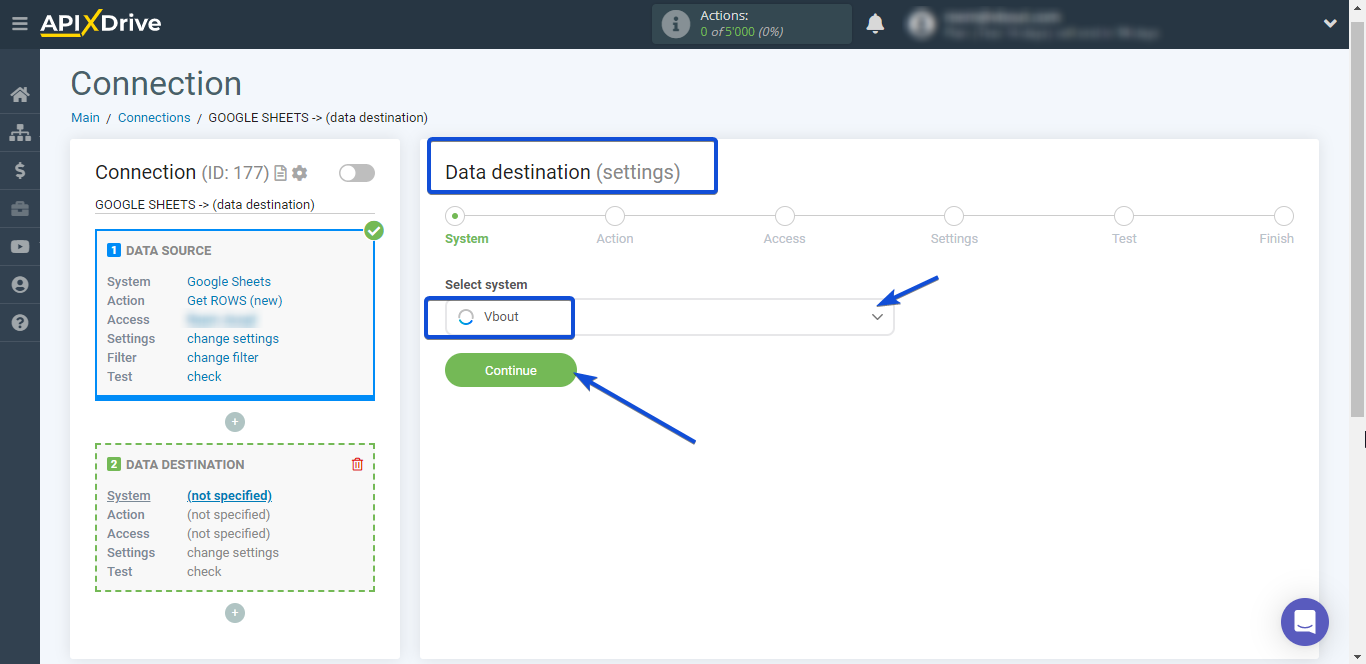Go to Home sidebar icon
Viewport: 1366px width, 664px height.
(20, 95)
